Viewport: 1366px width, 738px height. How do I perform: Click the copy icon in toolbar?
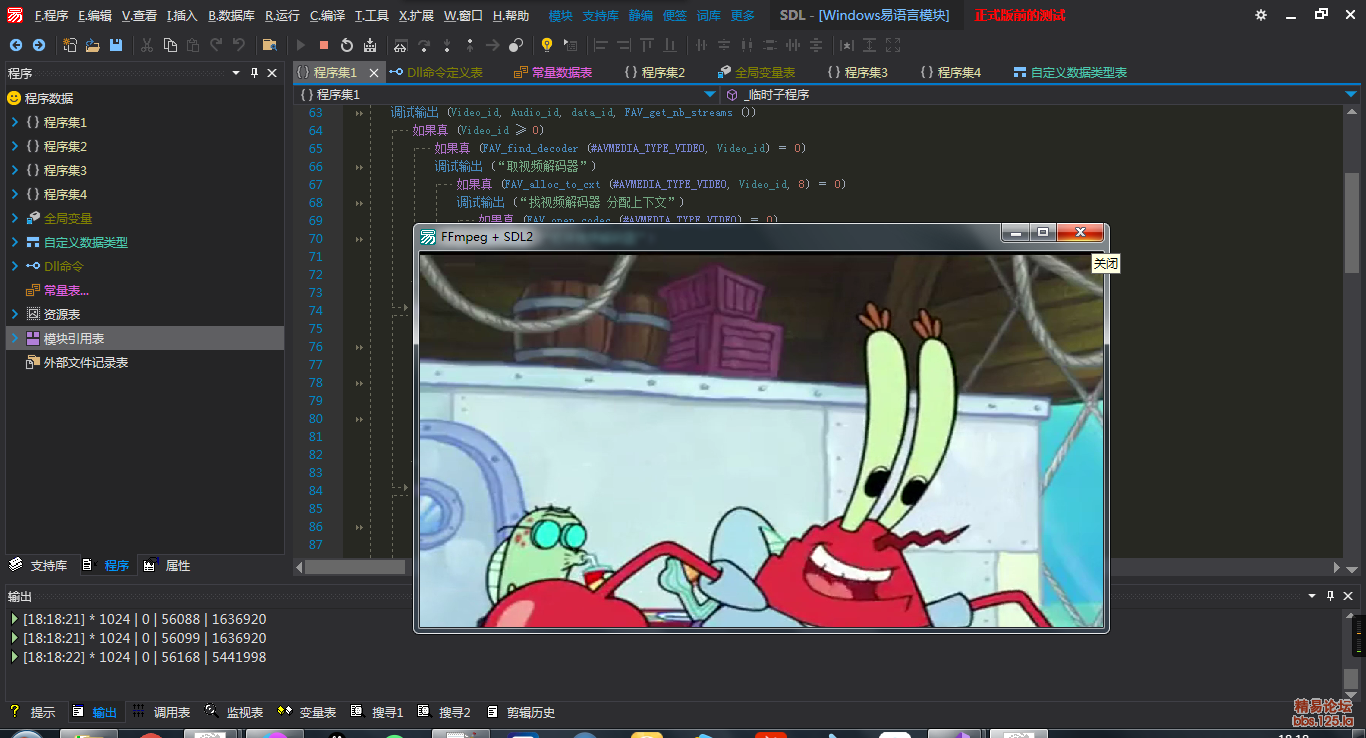point(170,45)
